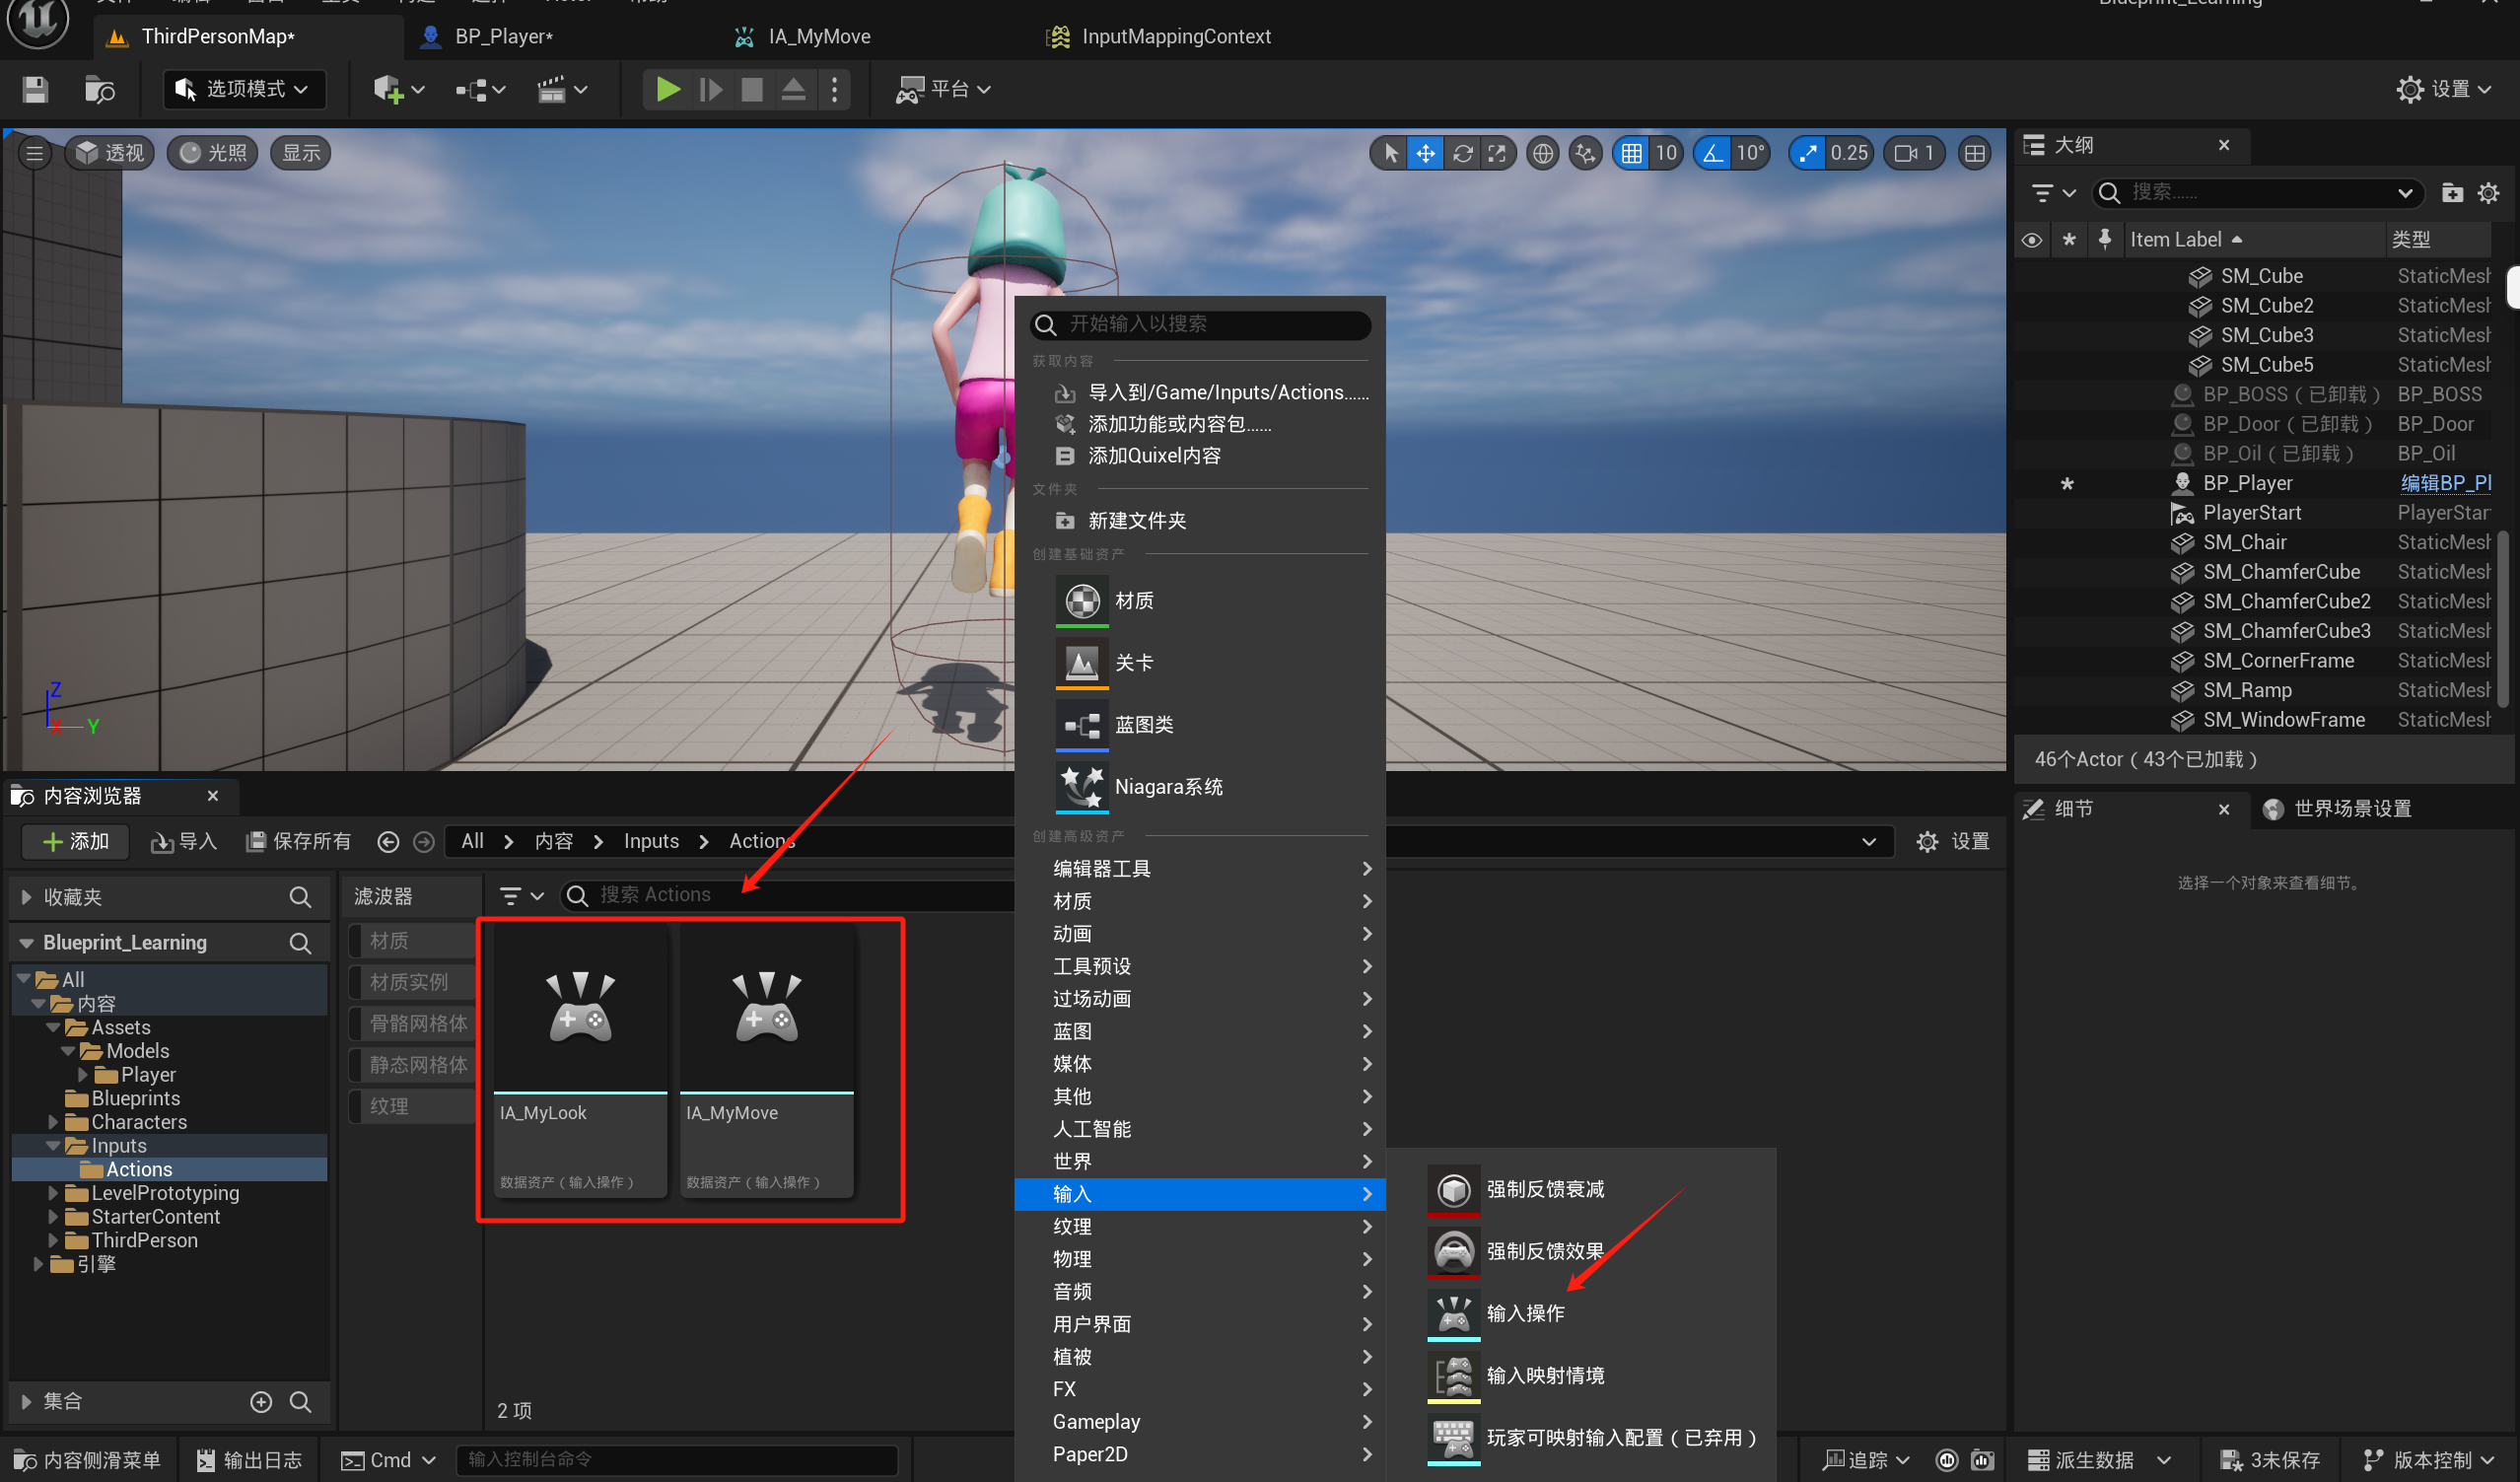Click the Blueprint class icon in menu
2520x1482 pixels.
tap(1081, 724)
